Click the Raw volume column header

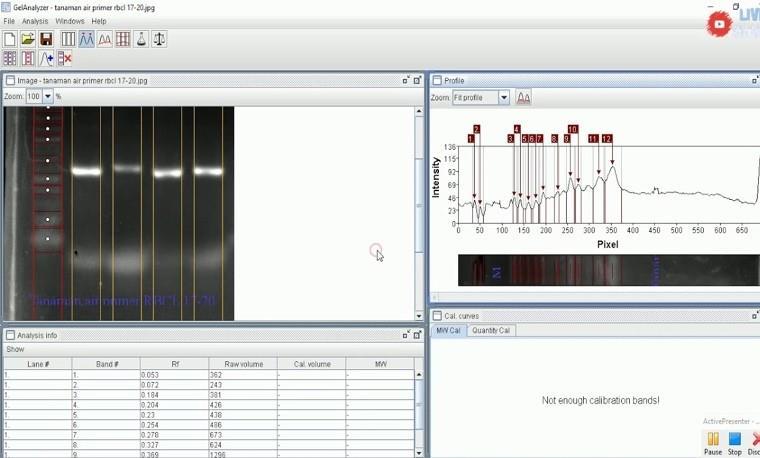tap(243, 364)
